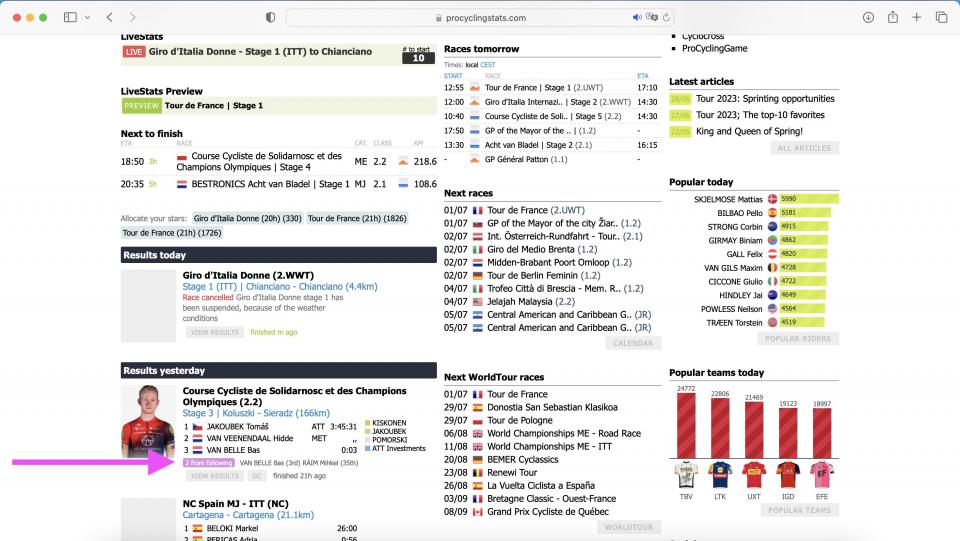Open rider SKJELMOSE Mattias

728,200
